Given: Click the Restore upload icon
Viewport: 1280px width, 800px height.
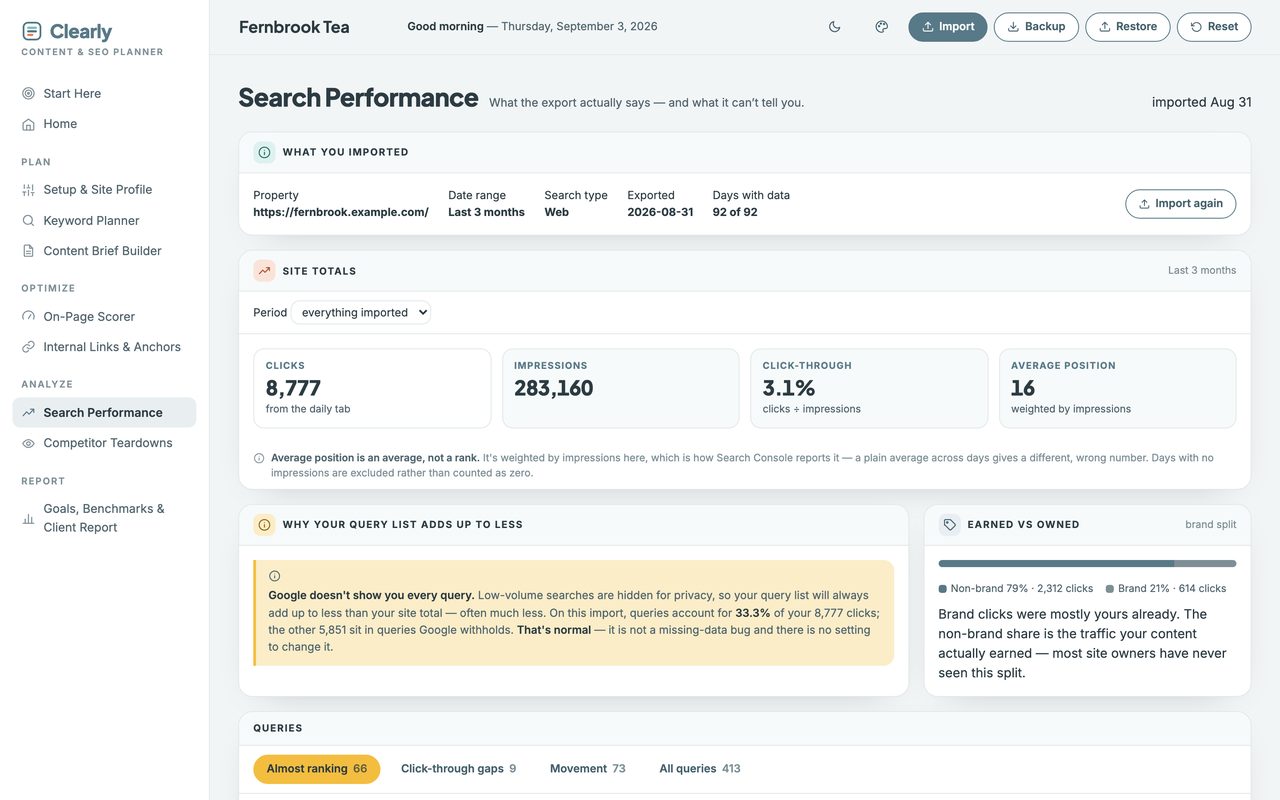Looking at the screenshot, I should point(1104,27).
